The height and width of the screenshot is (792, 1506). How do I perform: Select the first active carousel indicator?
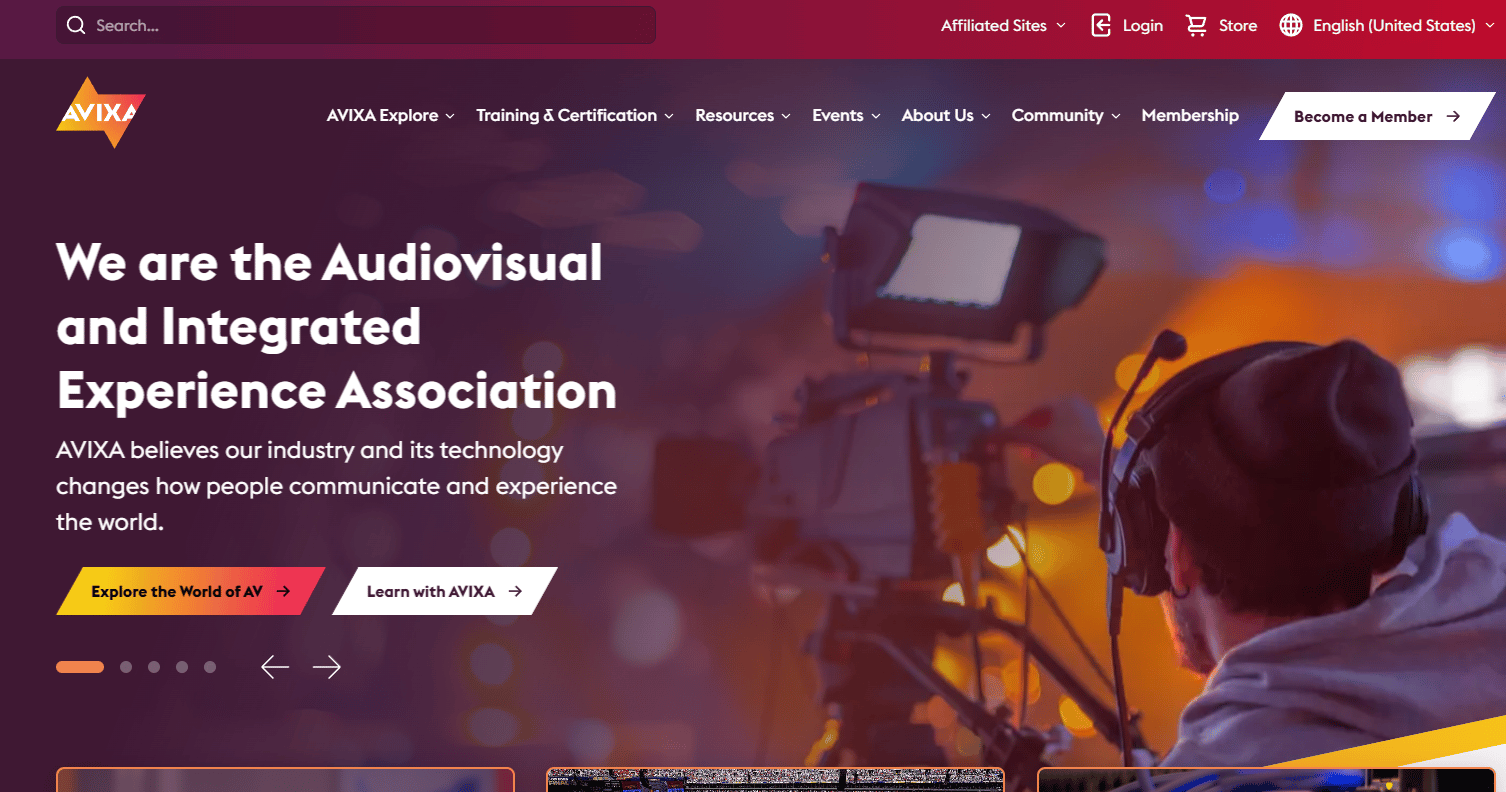point(80,667)
